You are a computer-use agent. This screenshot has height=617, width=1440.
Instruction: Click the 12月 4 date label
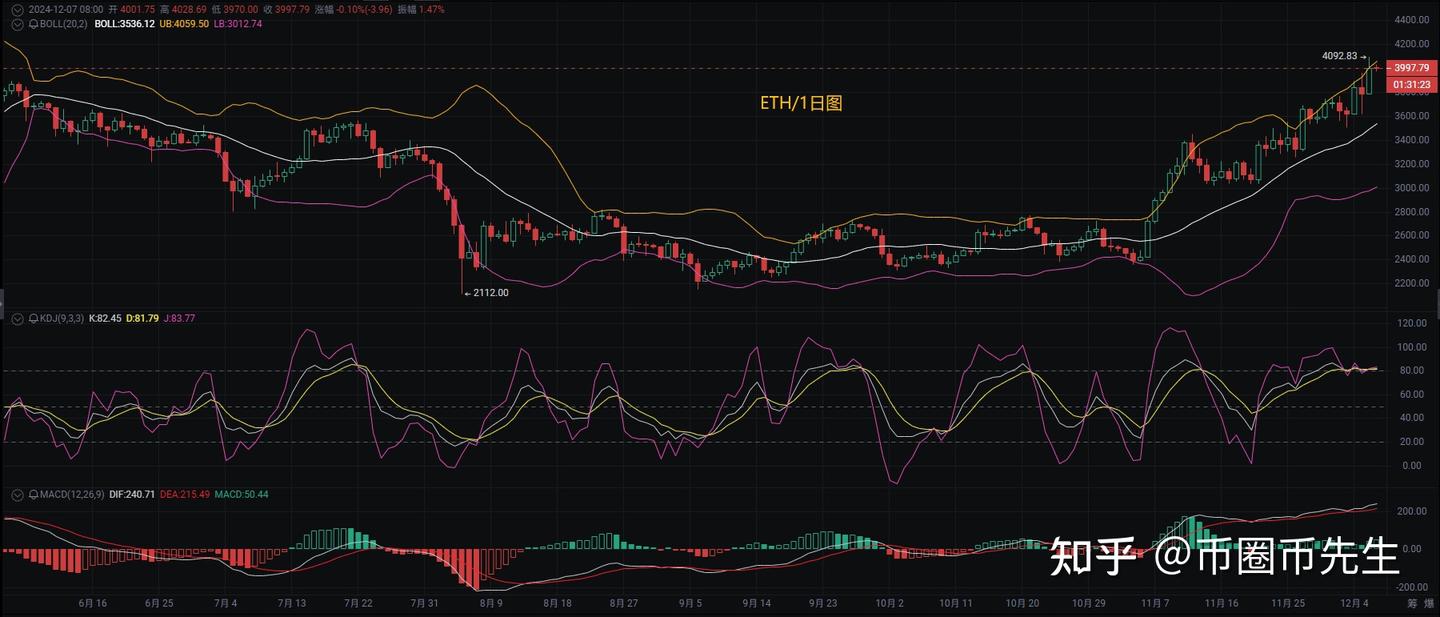click(1353, 603)
